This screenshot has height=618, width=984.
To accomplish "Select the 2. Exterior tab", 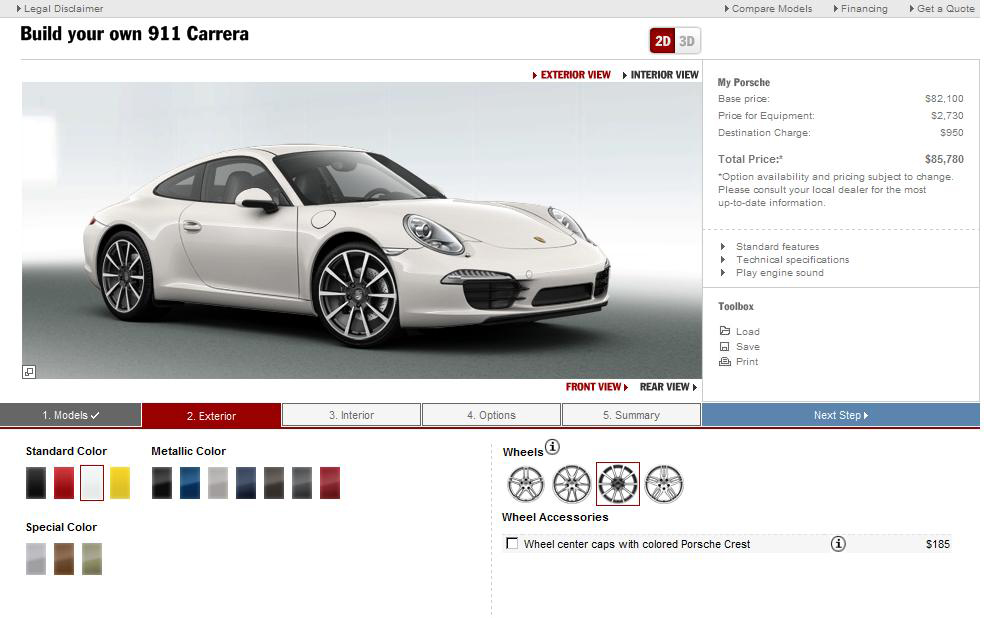I will pyautogui.click(x=211, y=416).
